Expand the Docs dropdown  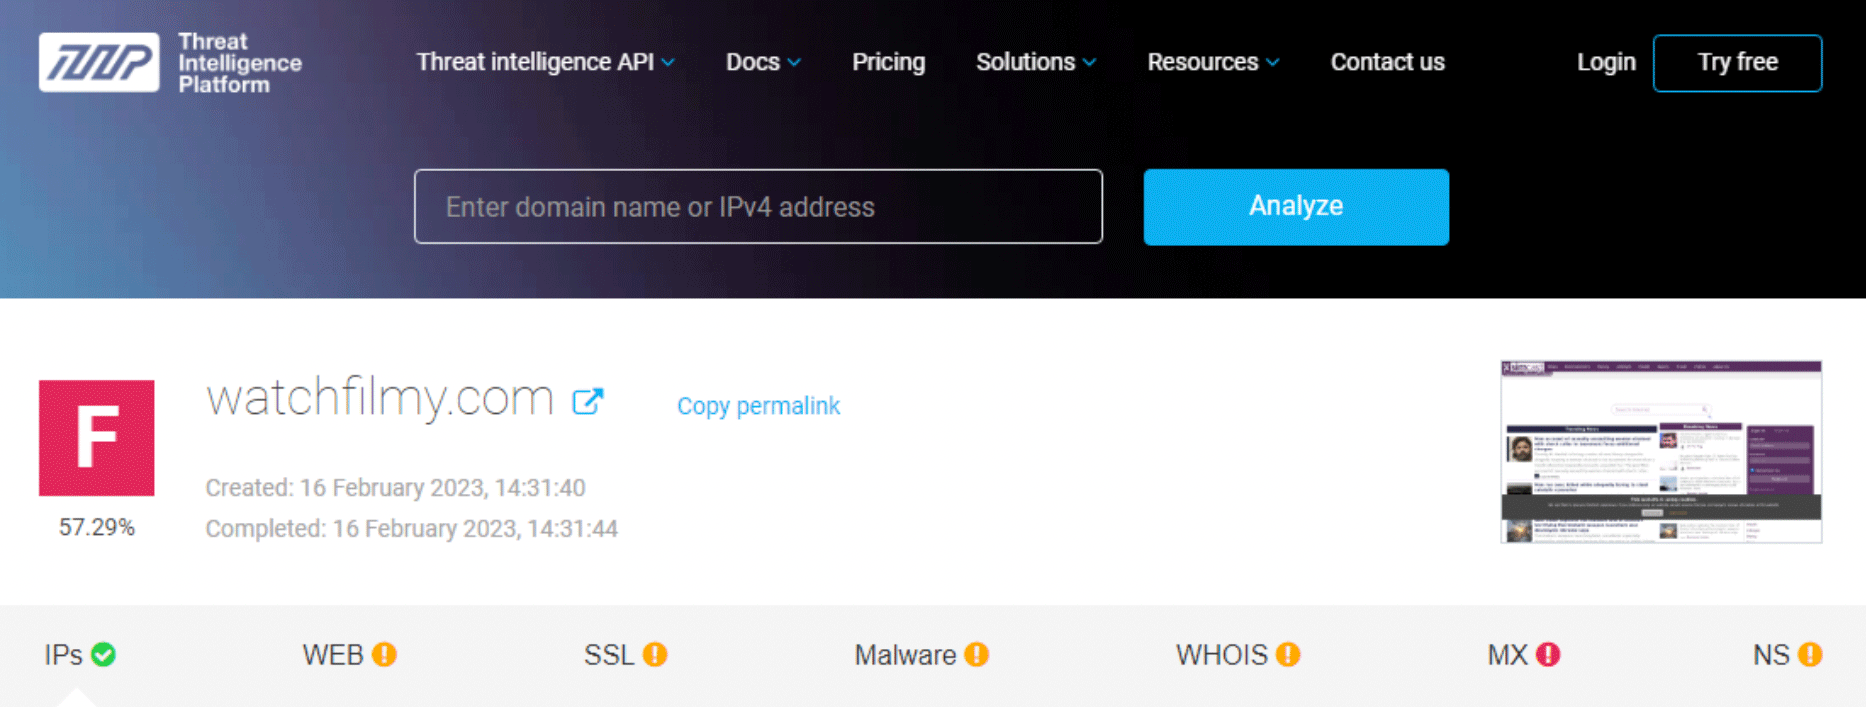pos(763,62)
